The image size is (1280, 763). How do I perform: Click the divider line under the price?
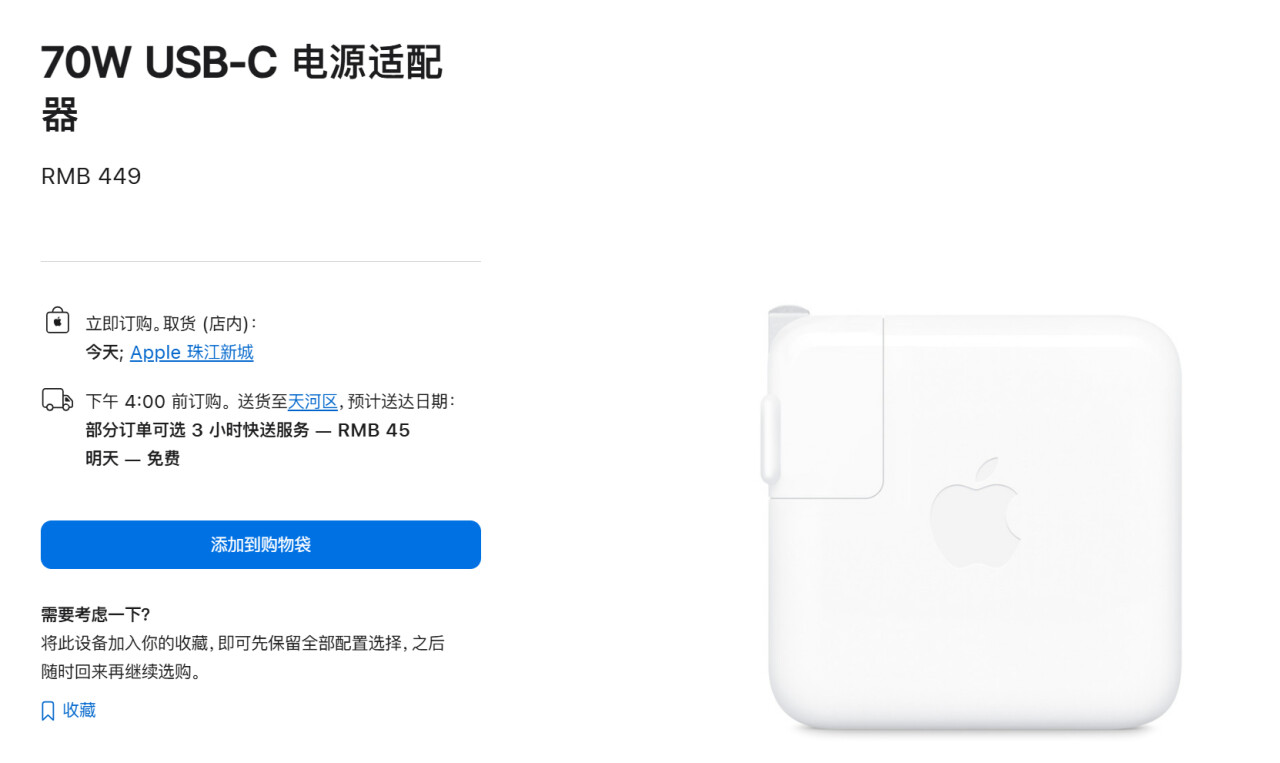(x=261, y=262)
